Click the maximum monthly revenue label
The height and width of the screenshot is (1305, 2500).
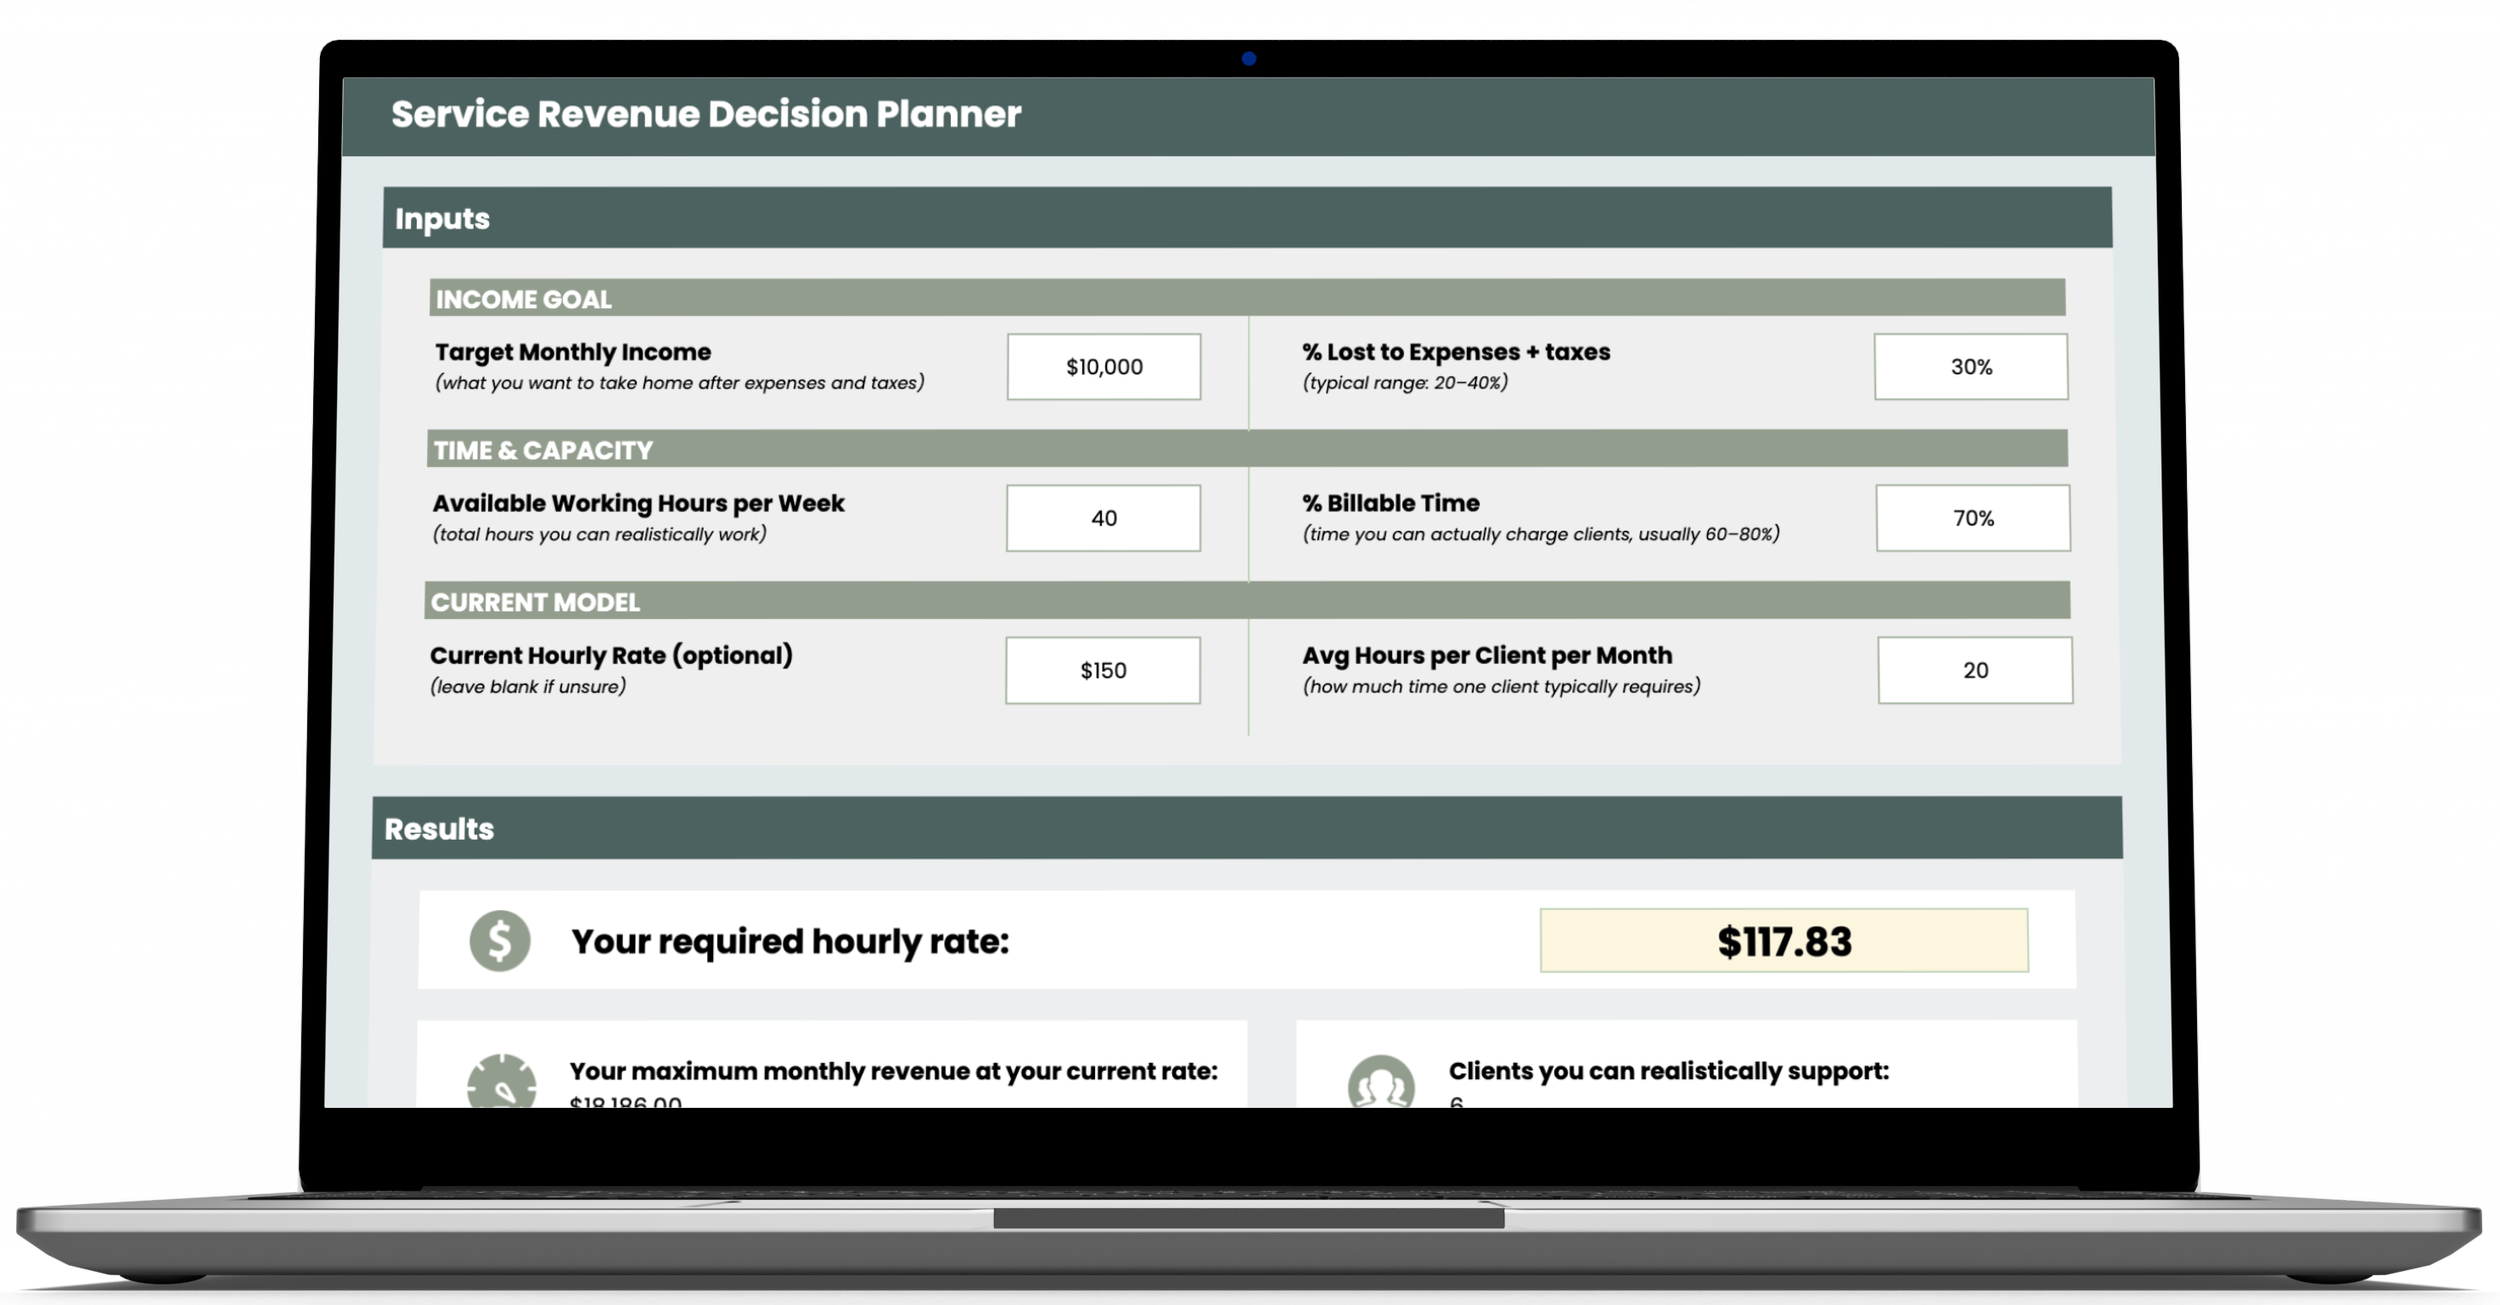893,1071
